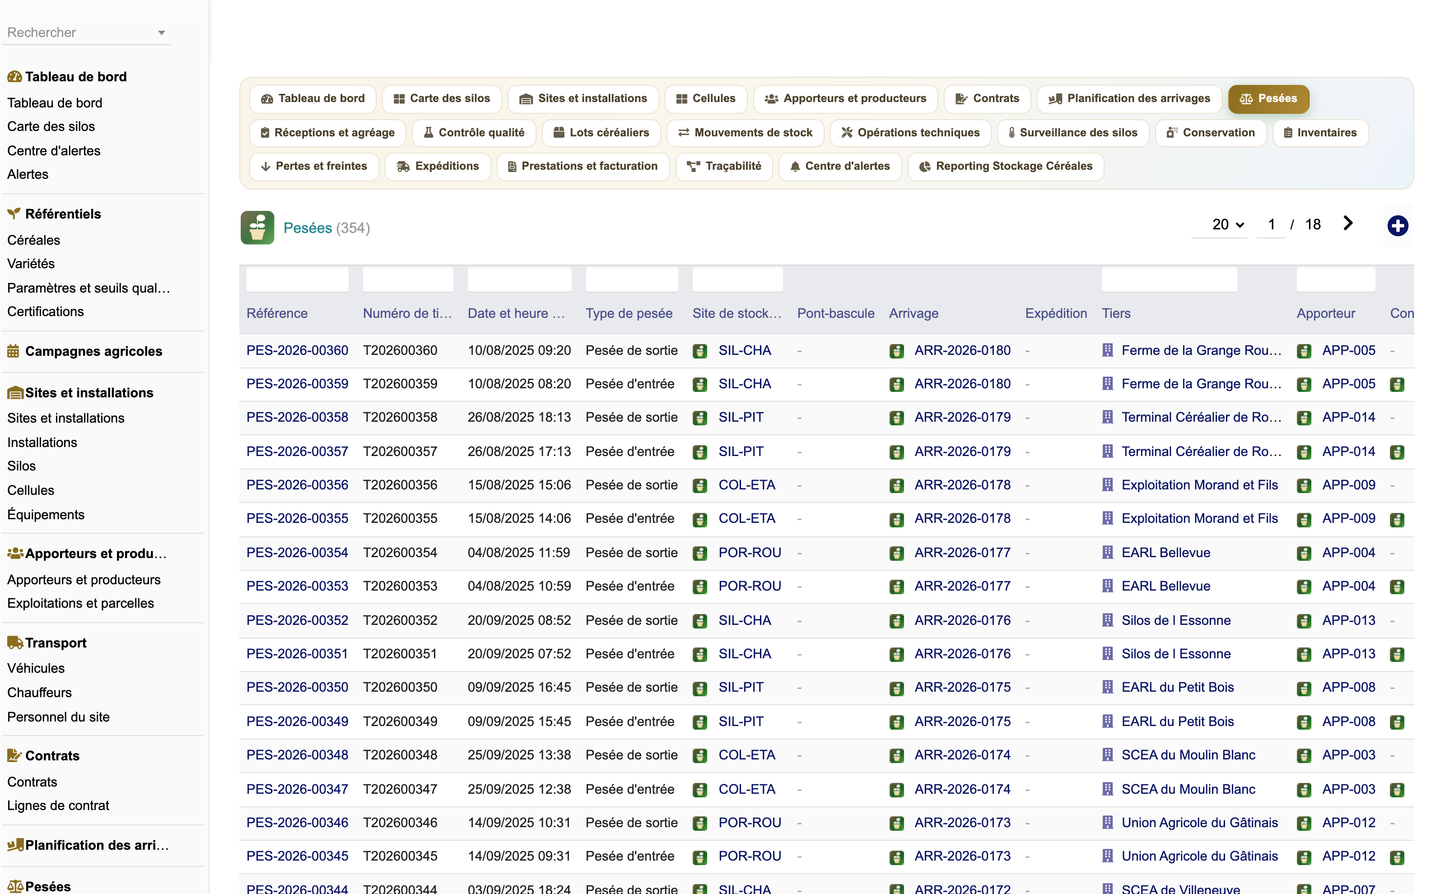The image size is (1445, 894).
Task: Click arrival icon beside ARR-2026-0176 in PES-2026-00352 row
Action: (896, 621)
